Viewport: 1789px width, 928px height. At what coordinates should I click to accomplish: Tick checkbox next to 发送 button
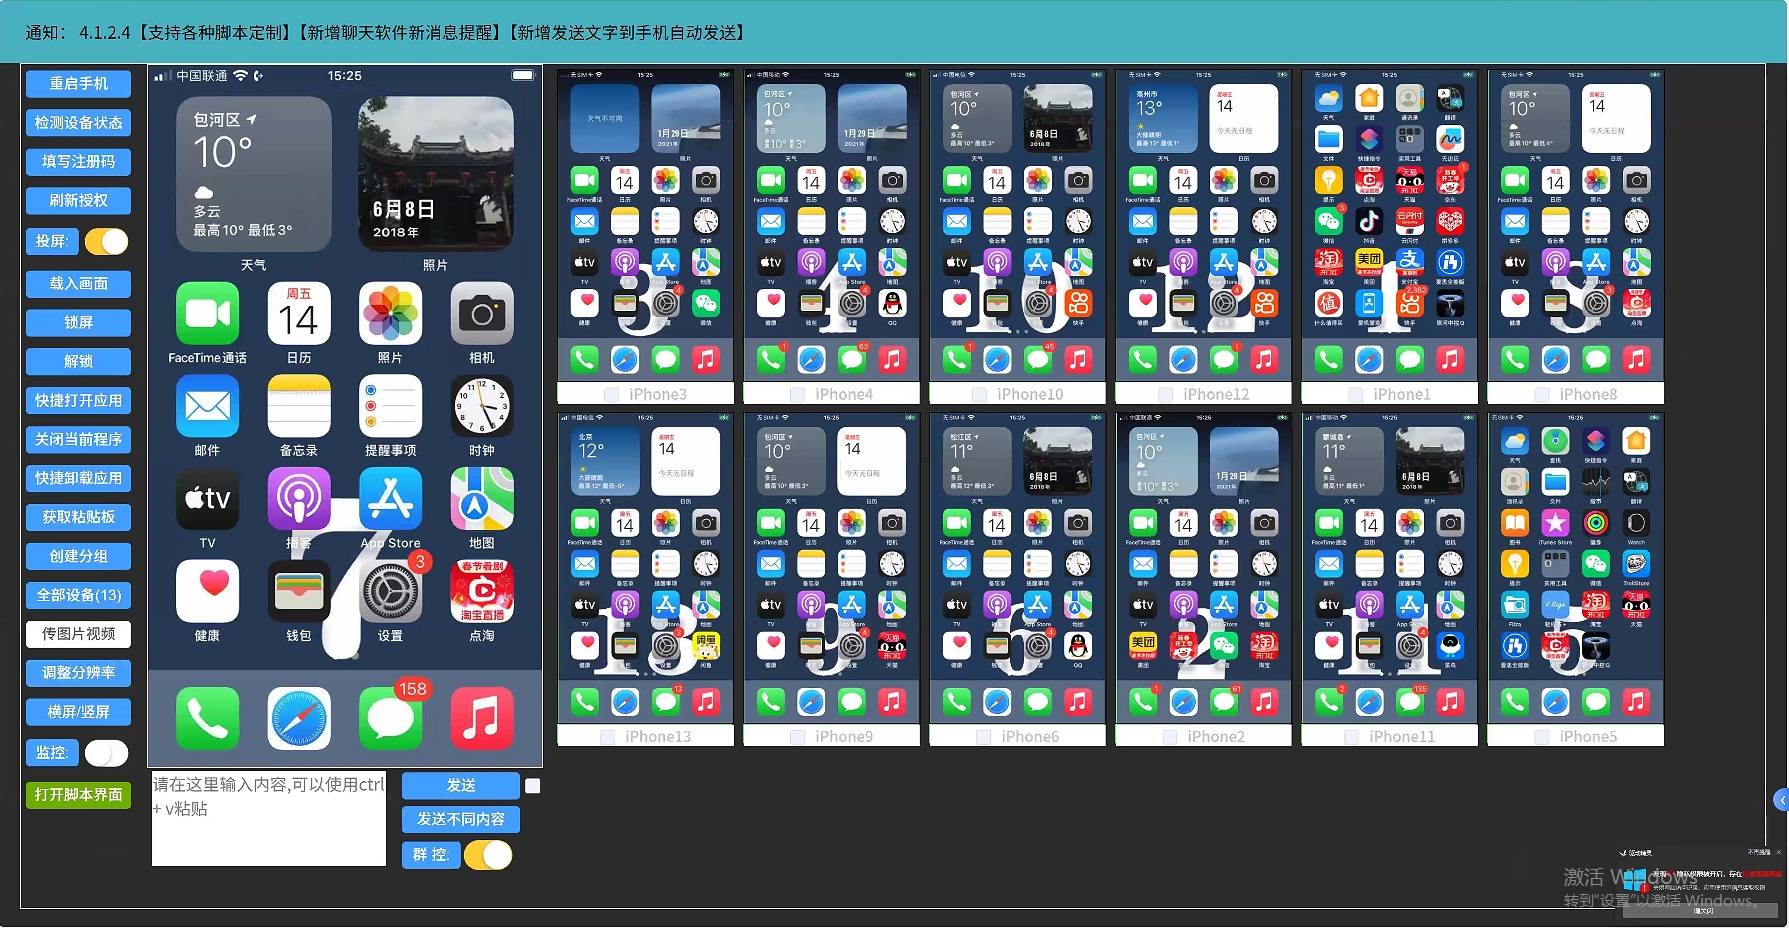click(533, 786)
